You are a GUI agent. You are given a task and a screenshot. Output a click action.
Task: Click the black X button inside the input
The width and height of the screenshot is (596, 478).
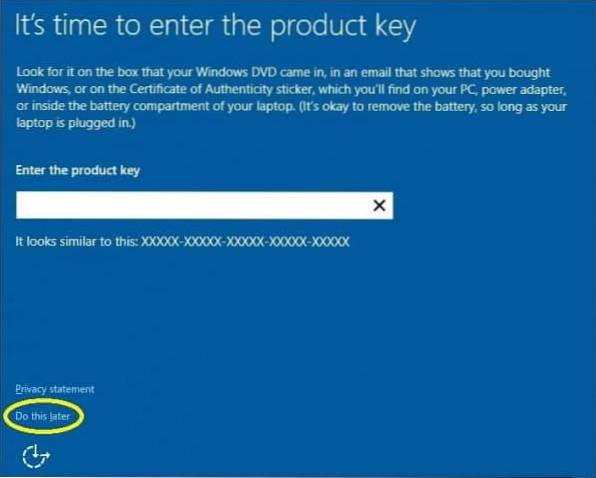379,206
